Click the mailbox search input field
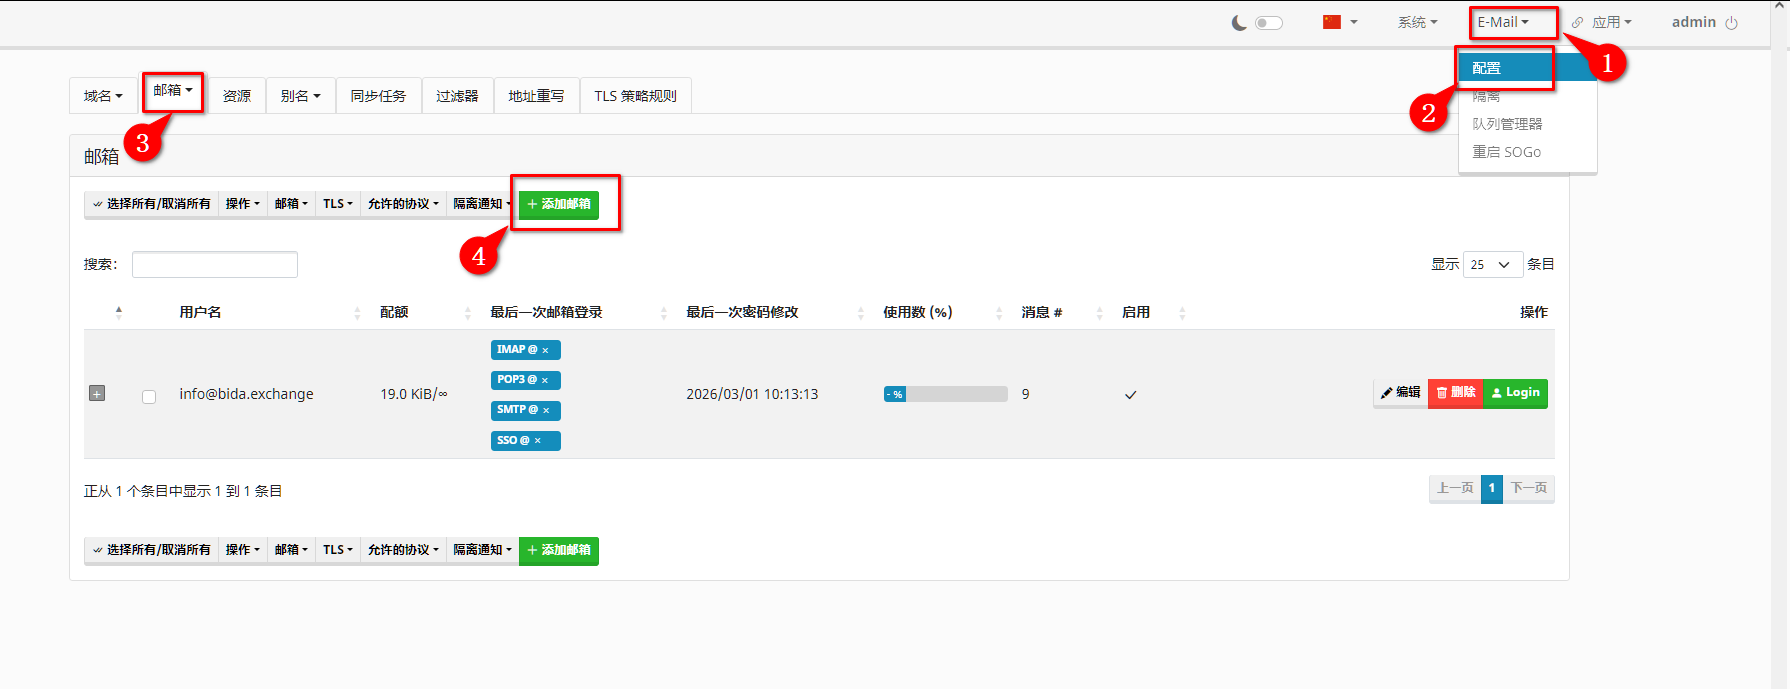1790x689 pixels. [x=215, y=265]
